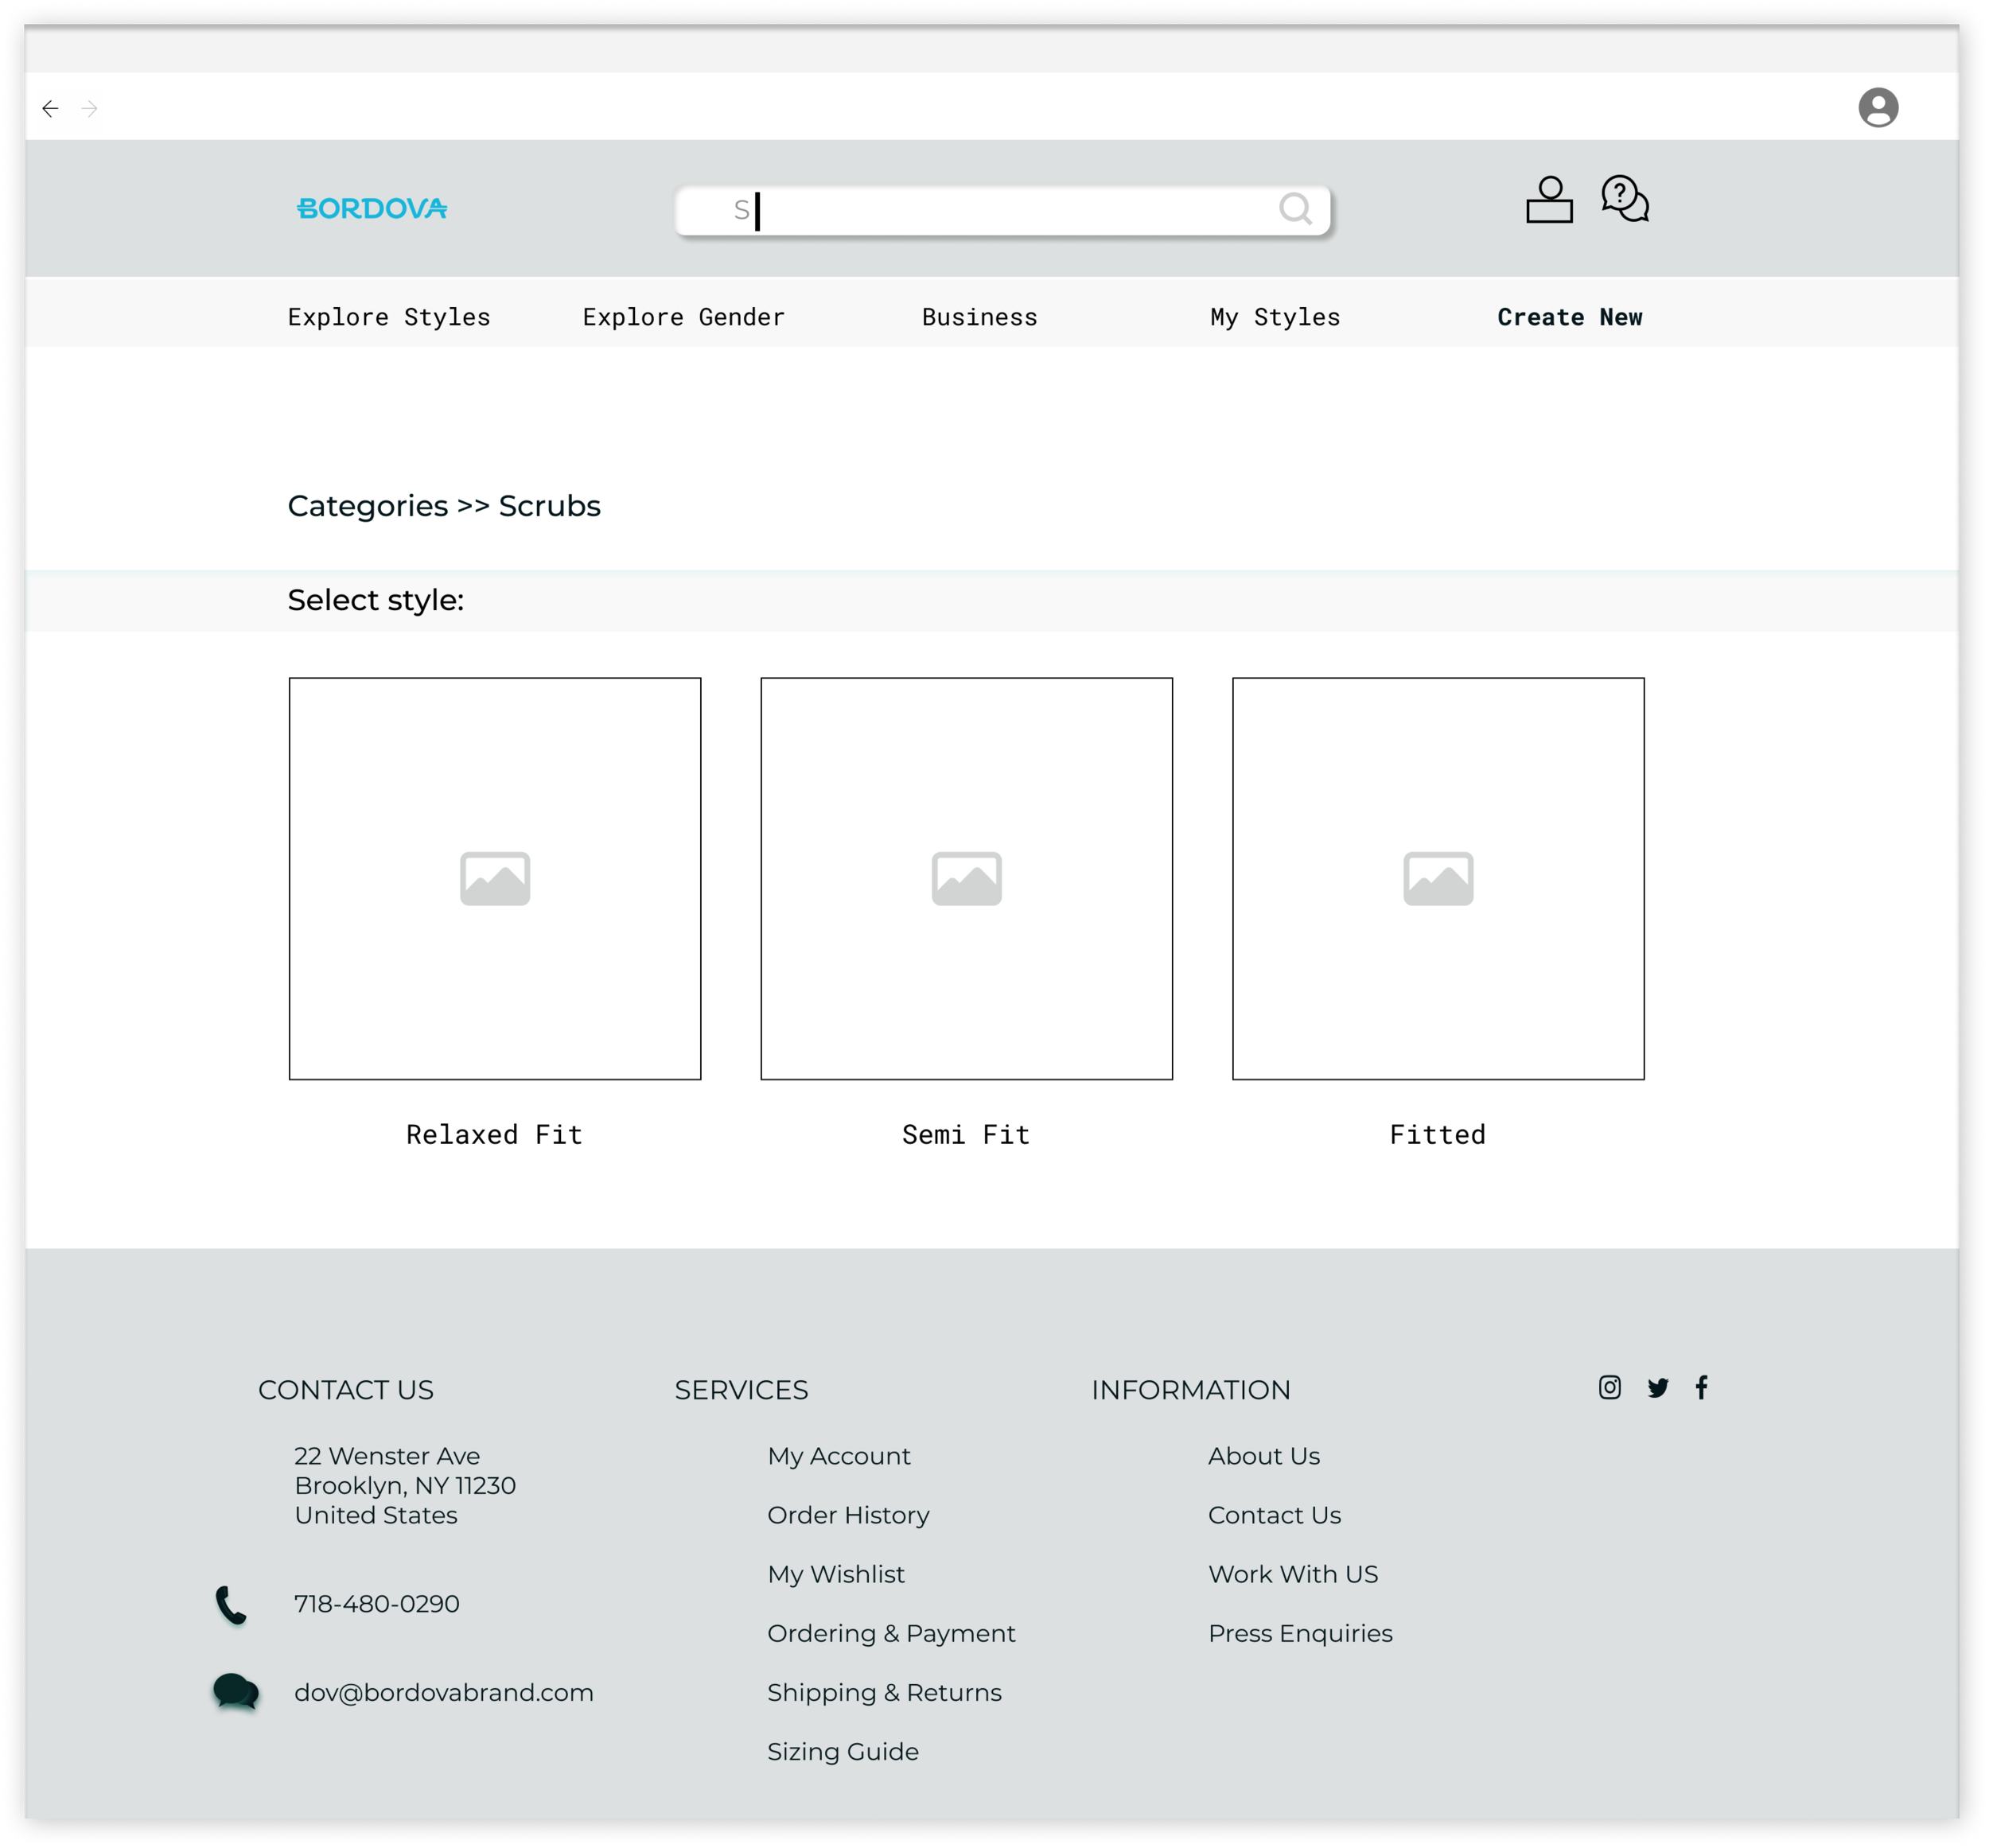Select the Relaxed Fit thumbnail
This screenshot has height=1848, width=1989.
(x=495, y=878)
